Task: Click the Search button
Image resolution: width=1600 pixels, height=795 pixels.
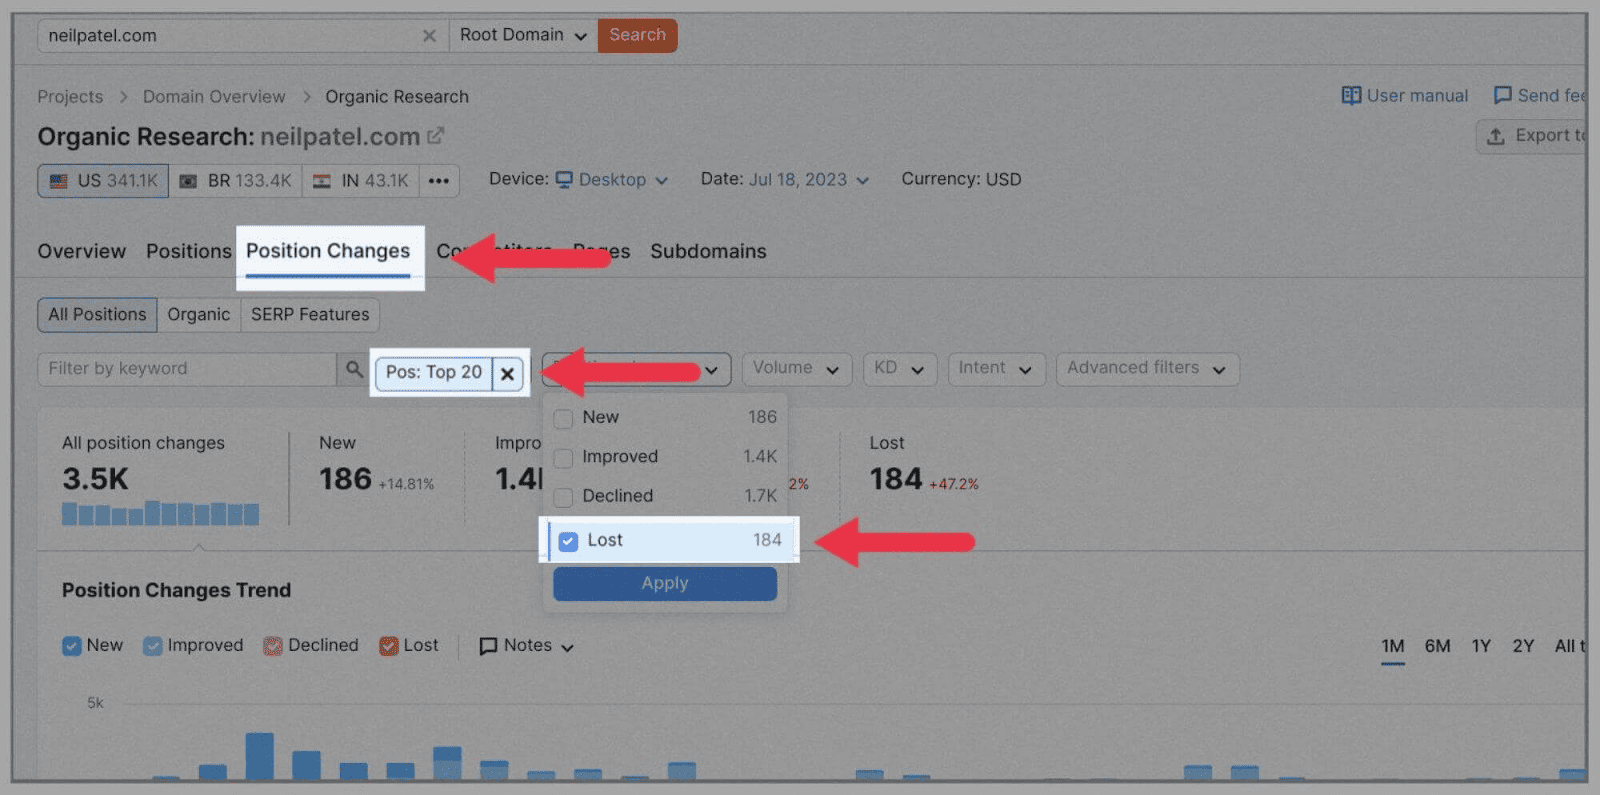Action: (x=638, y=35)
